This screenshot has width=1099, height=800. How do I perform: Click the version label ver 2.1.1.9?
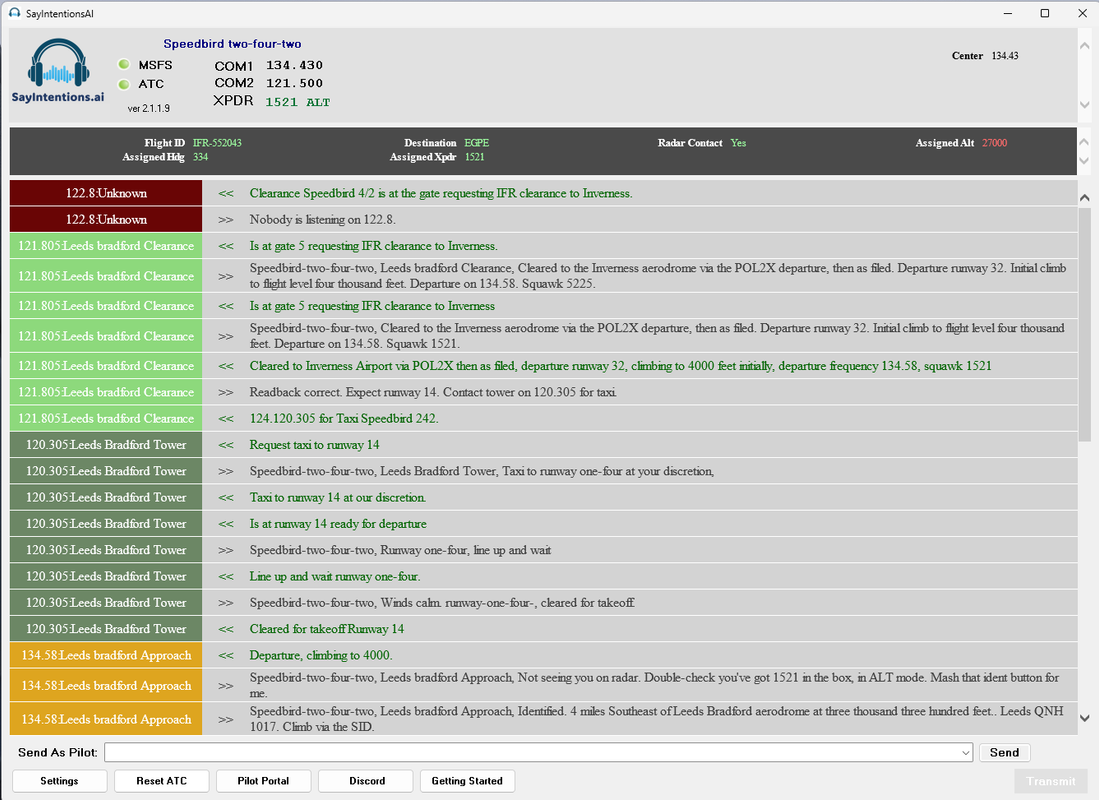click(149, 109)
